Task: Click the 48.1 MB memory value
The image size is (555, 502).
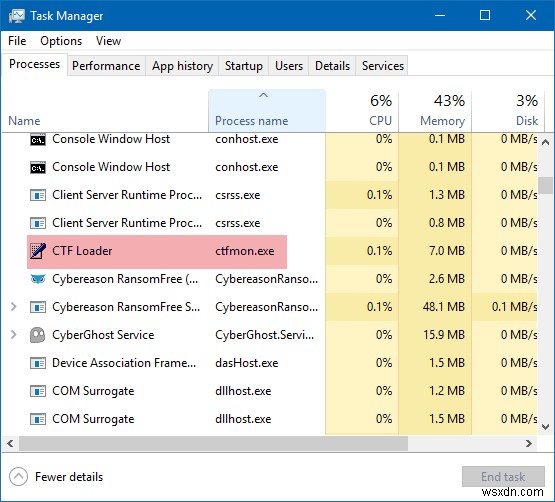Action: point(444,307)
